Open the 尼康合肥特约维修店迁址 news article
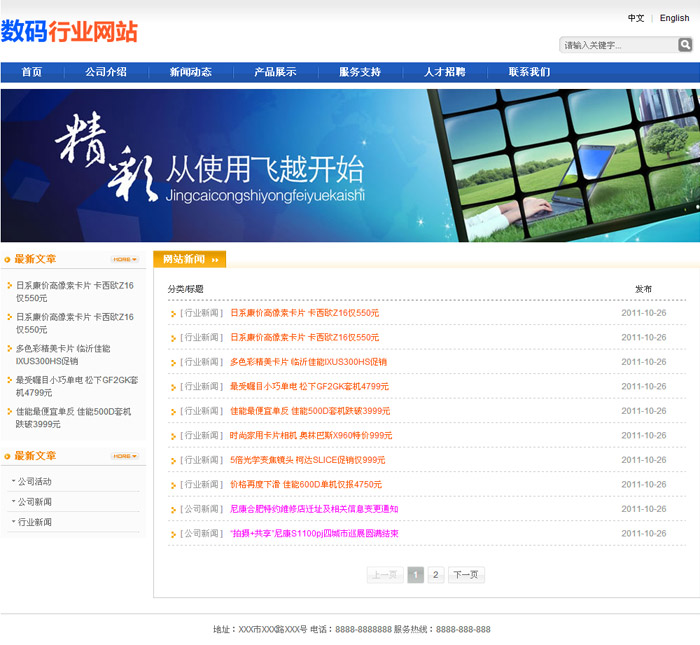This screenshot has height=645, width=700. coord(313,509)
